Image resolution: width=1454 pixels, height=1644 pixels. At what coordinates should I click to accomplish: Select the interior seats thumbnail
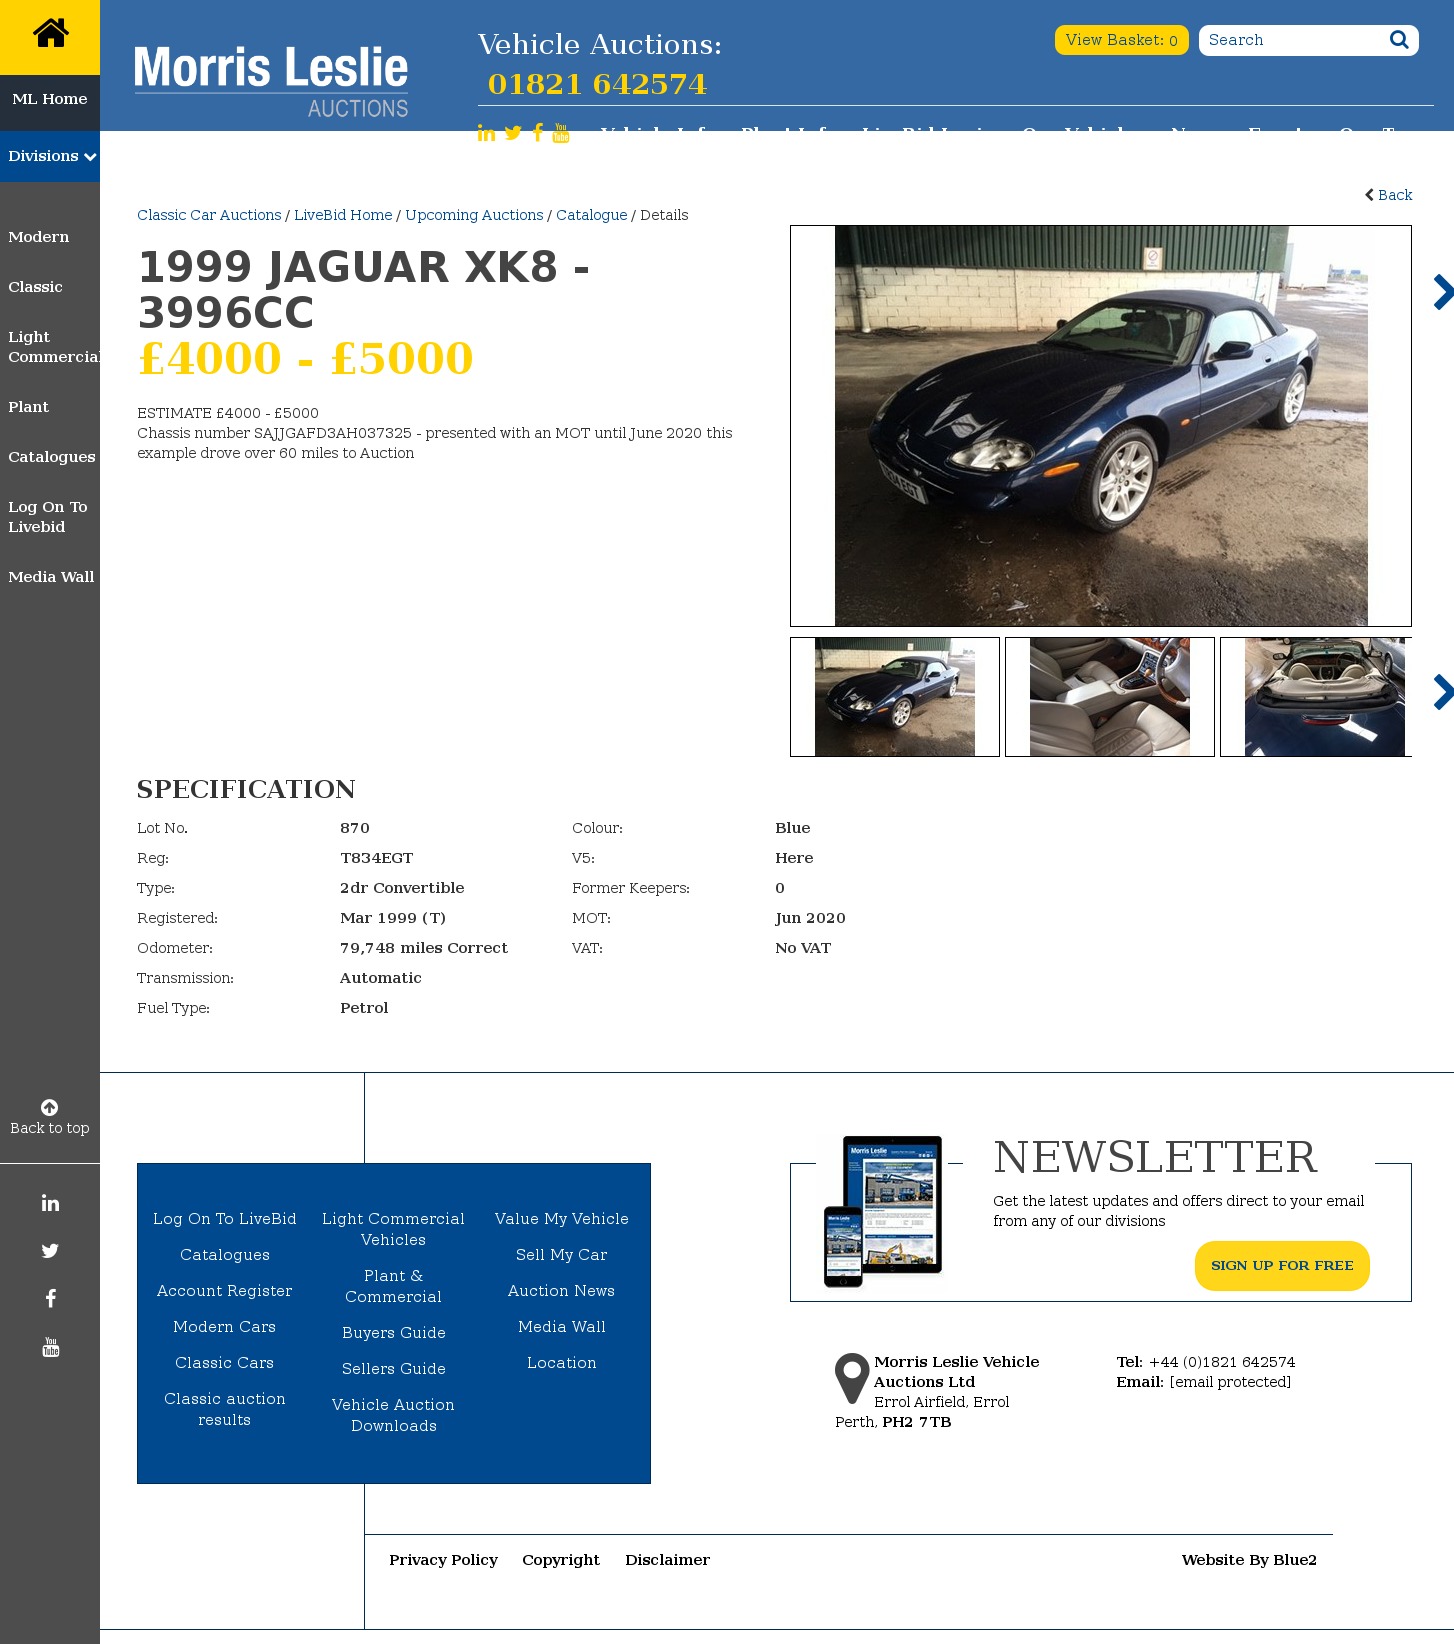1110,697
